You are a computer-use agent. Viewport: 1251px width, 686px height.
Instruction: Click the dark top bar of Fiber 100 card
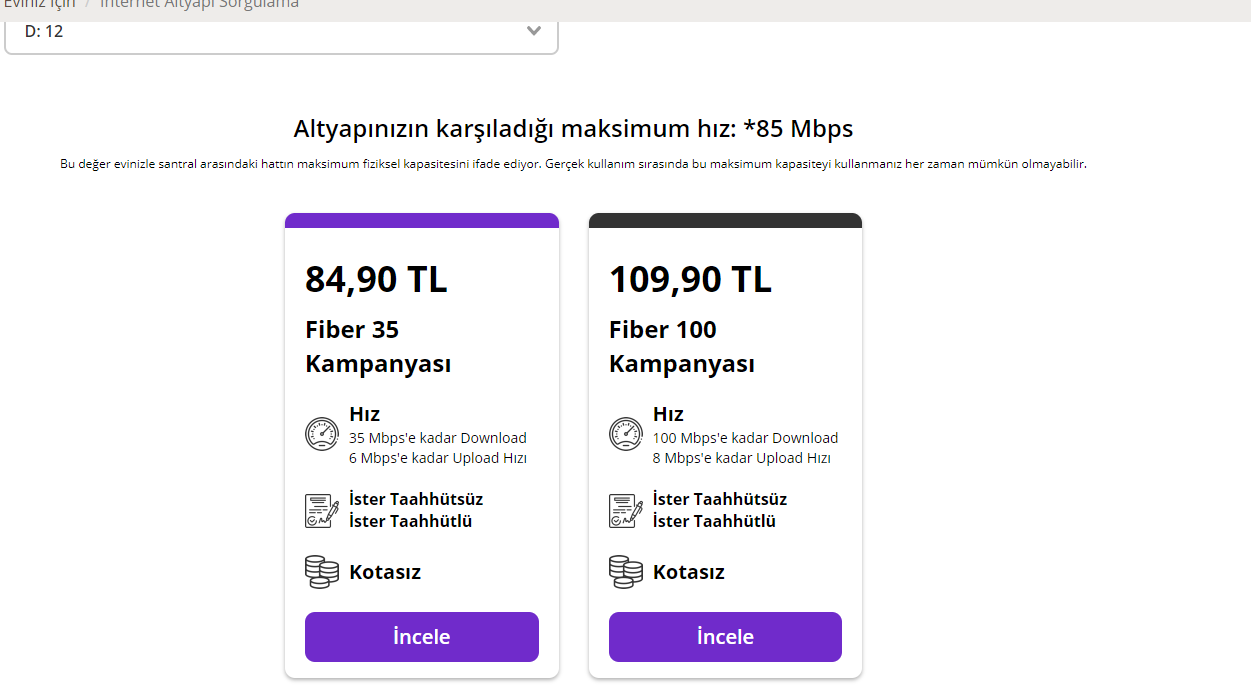[725, 220]
